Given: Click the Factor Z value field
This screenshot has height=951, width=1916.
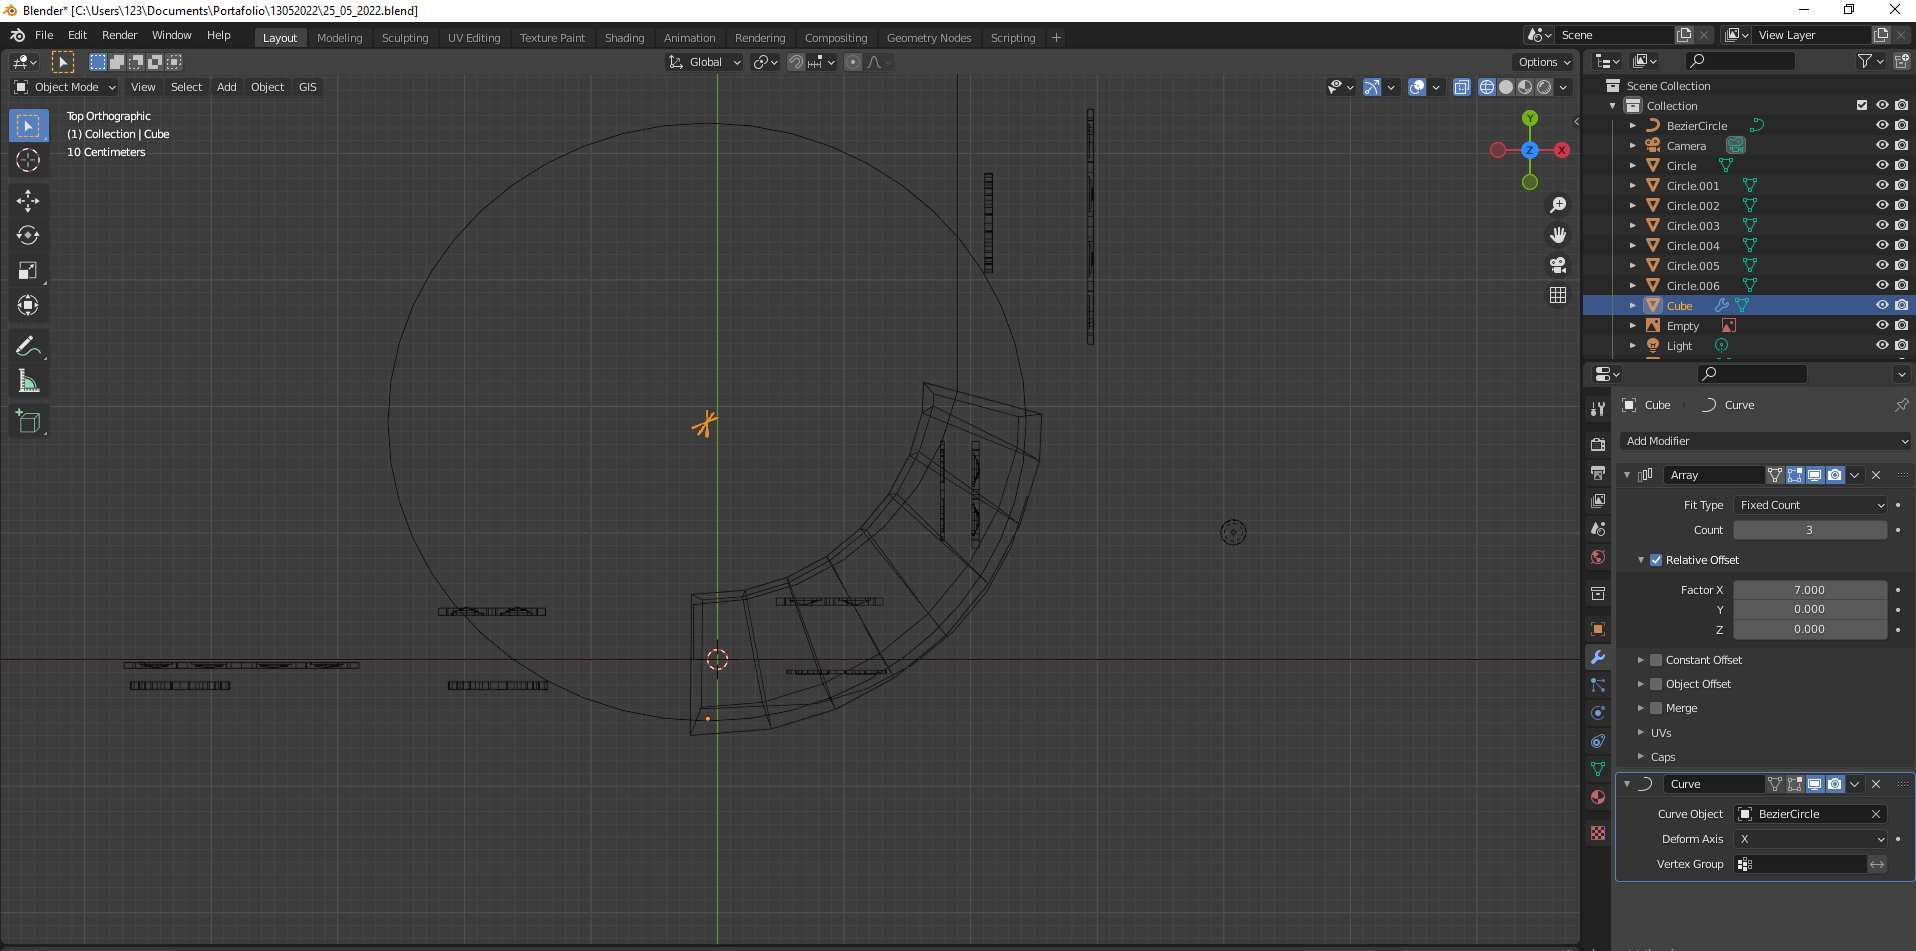Looking at the screenshot, I should point(1810,629).
